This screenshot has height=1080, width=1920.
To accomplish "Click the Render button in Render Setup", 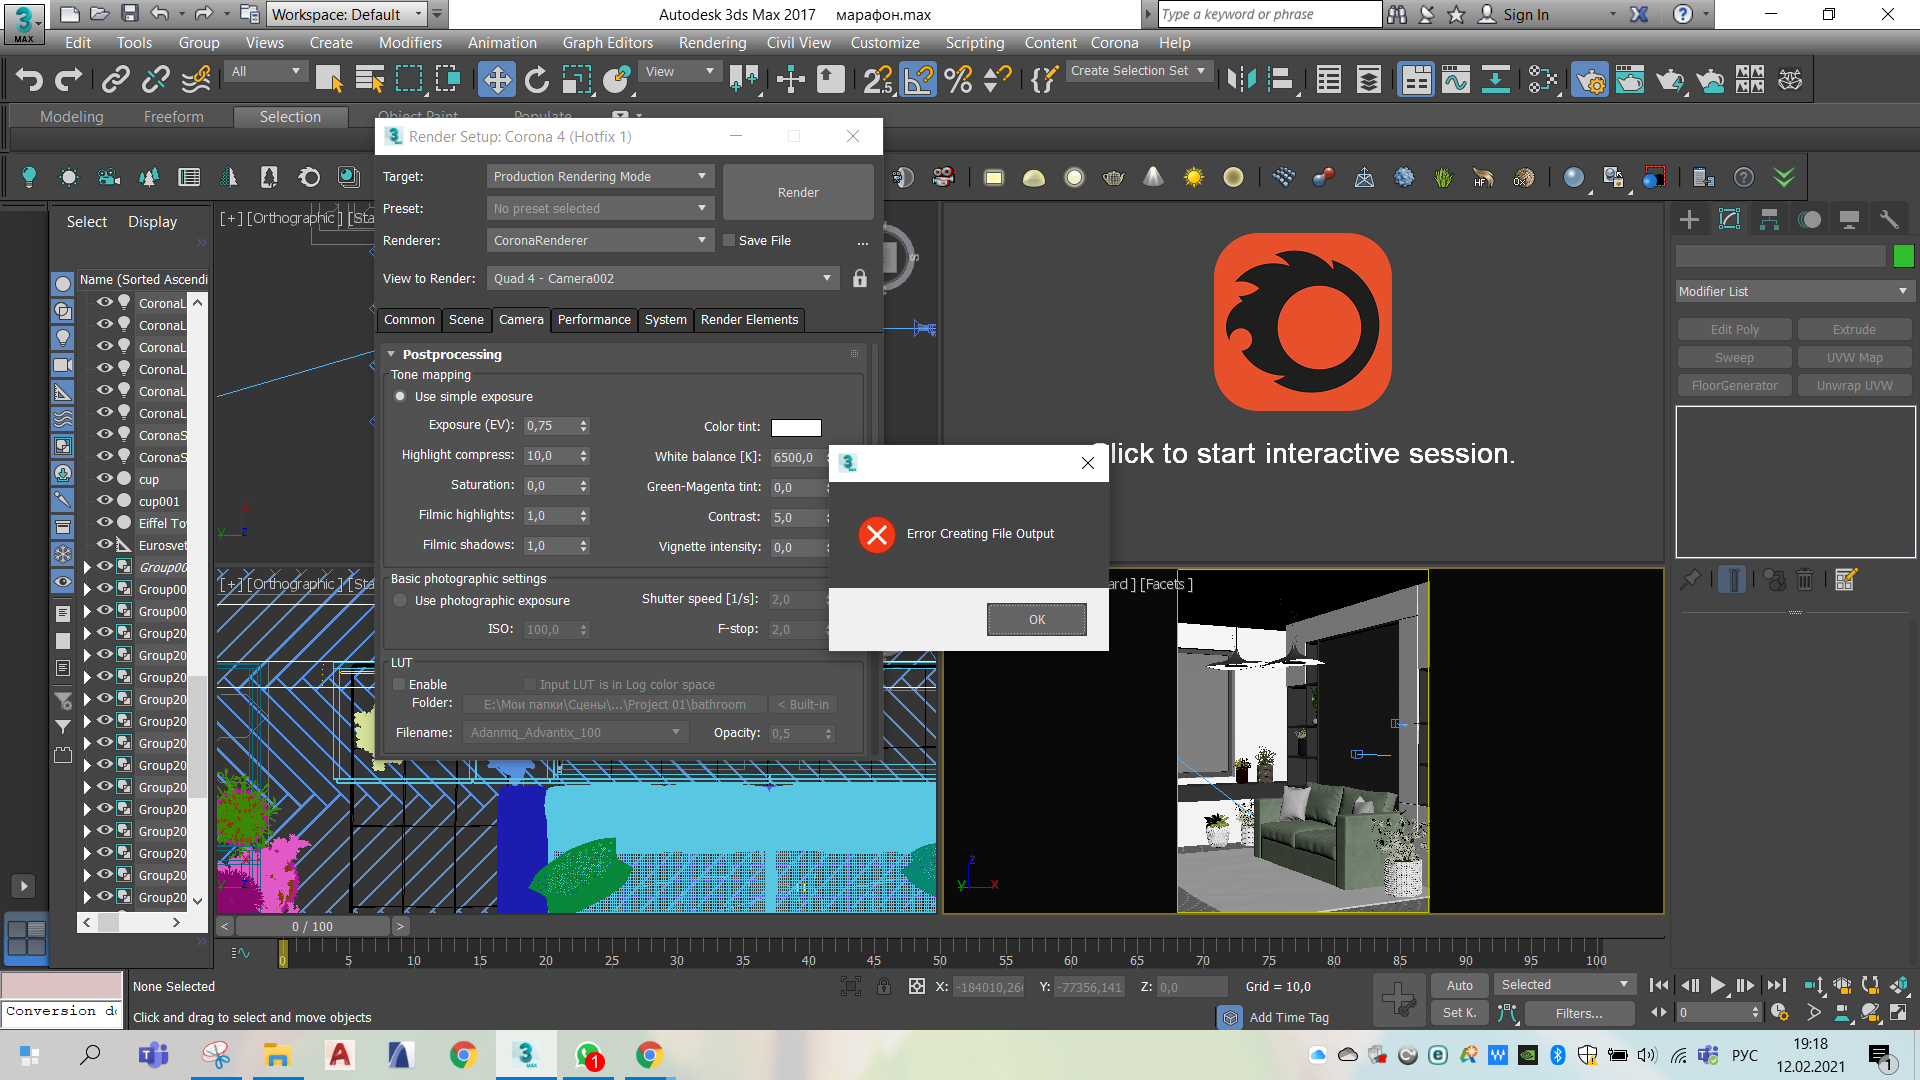I will tap(796, 193).
